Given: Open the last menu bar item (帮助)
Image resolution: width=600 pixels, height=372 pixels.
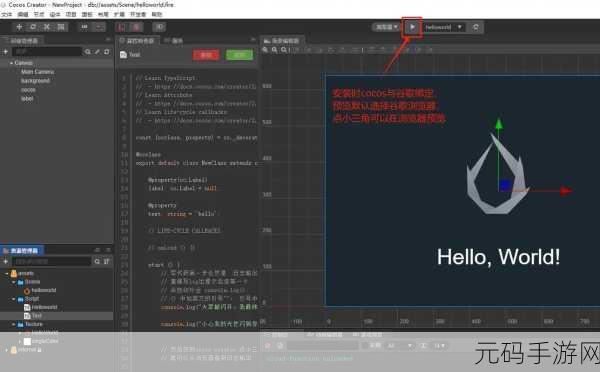Looking at the screenshot, I should (x=157, y=15).
